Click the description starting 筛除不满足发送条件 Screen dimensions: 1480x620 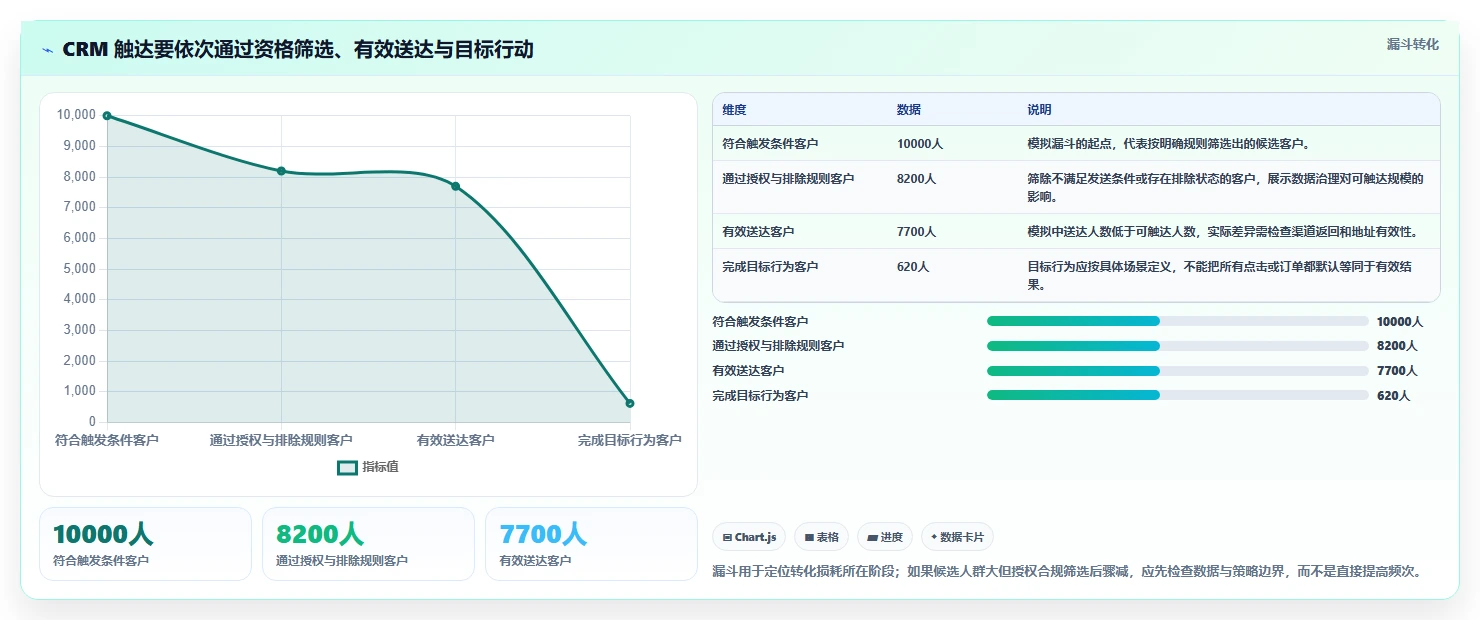click(1225, 187)
